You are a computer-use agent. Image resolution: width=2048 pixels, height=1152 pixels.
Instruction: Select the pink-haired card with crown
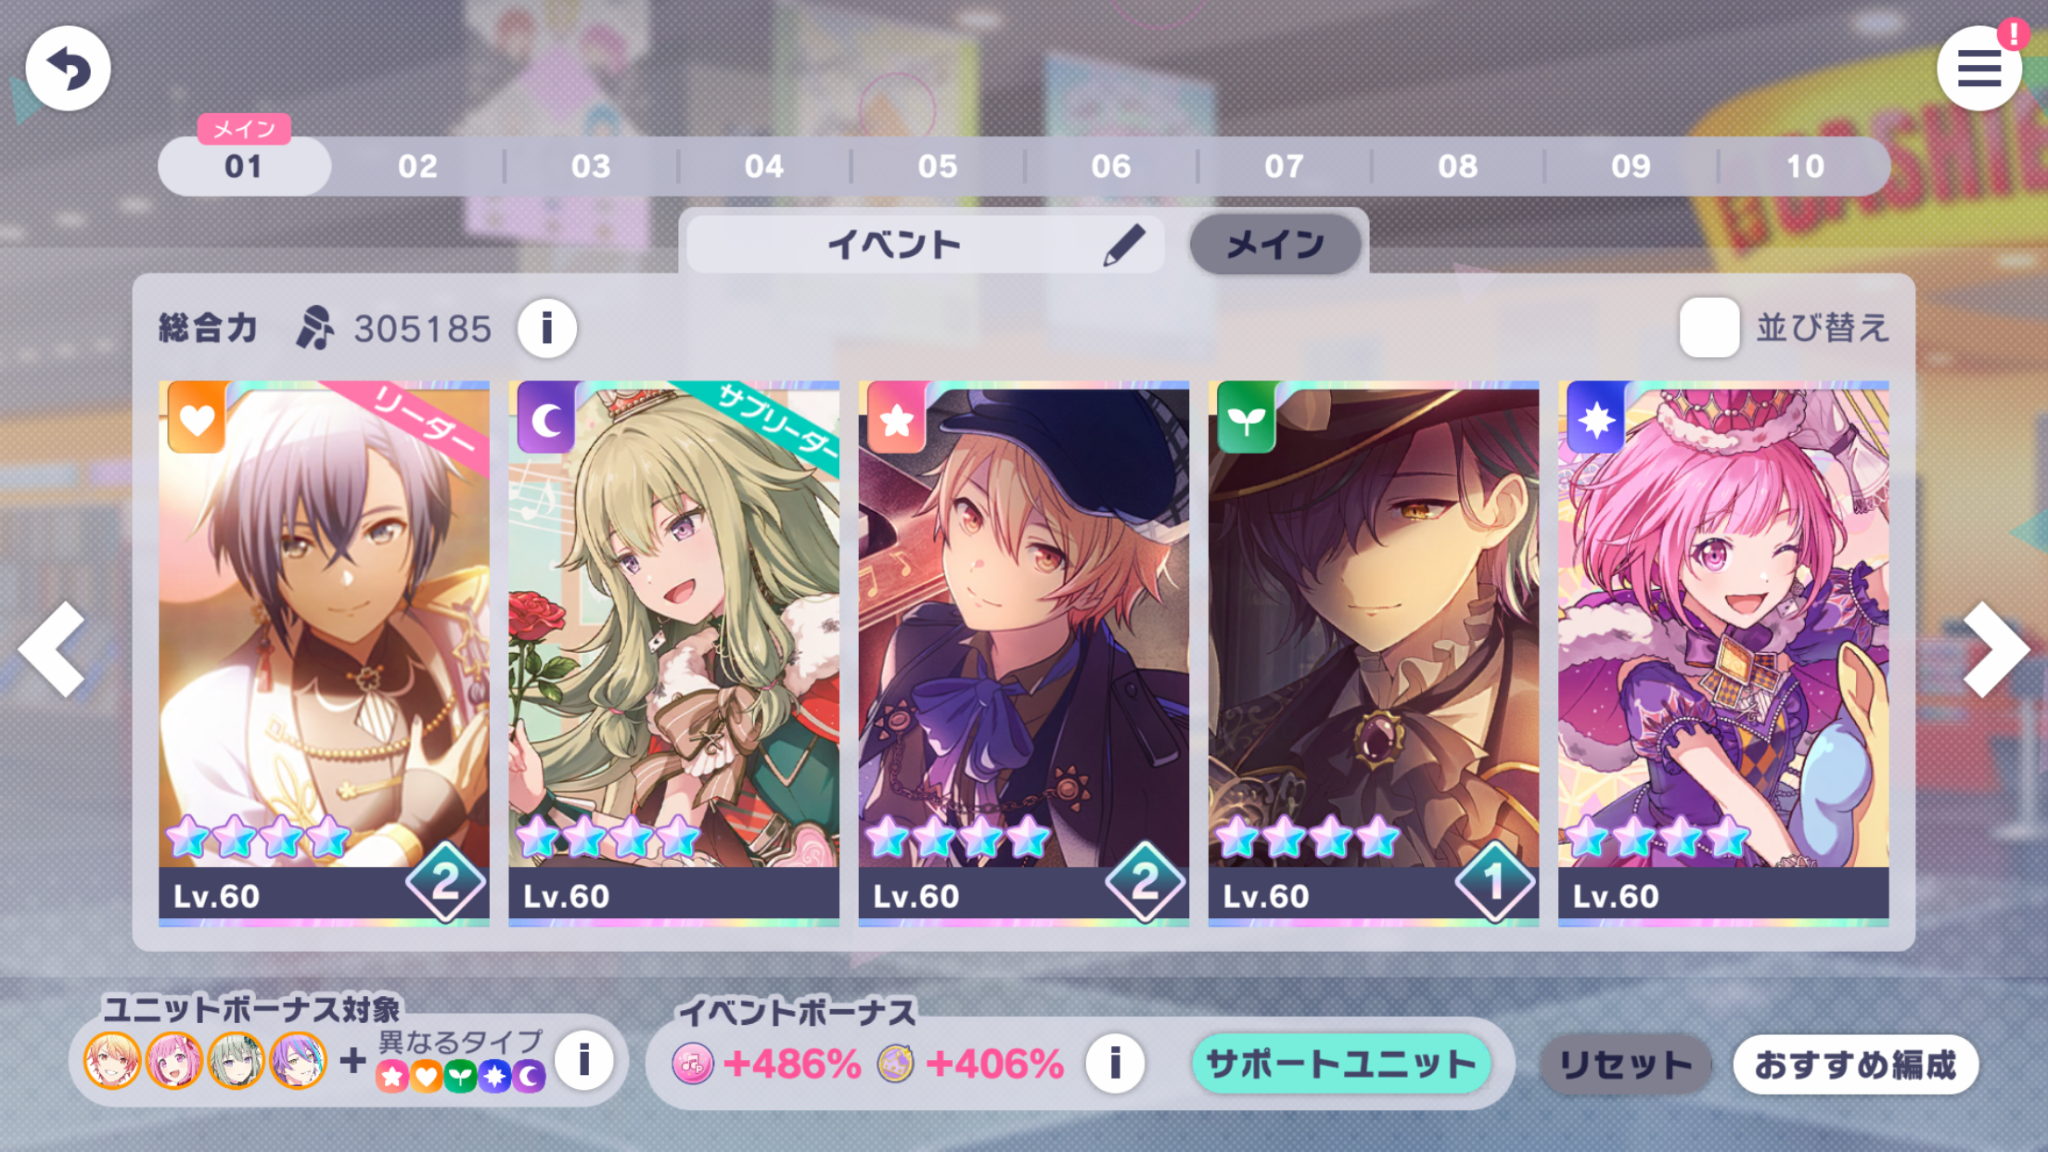tap(1723, 653)
